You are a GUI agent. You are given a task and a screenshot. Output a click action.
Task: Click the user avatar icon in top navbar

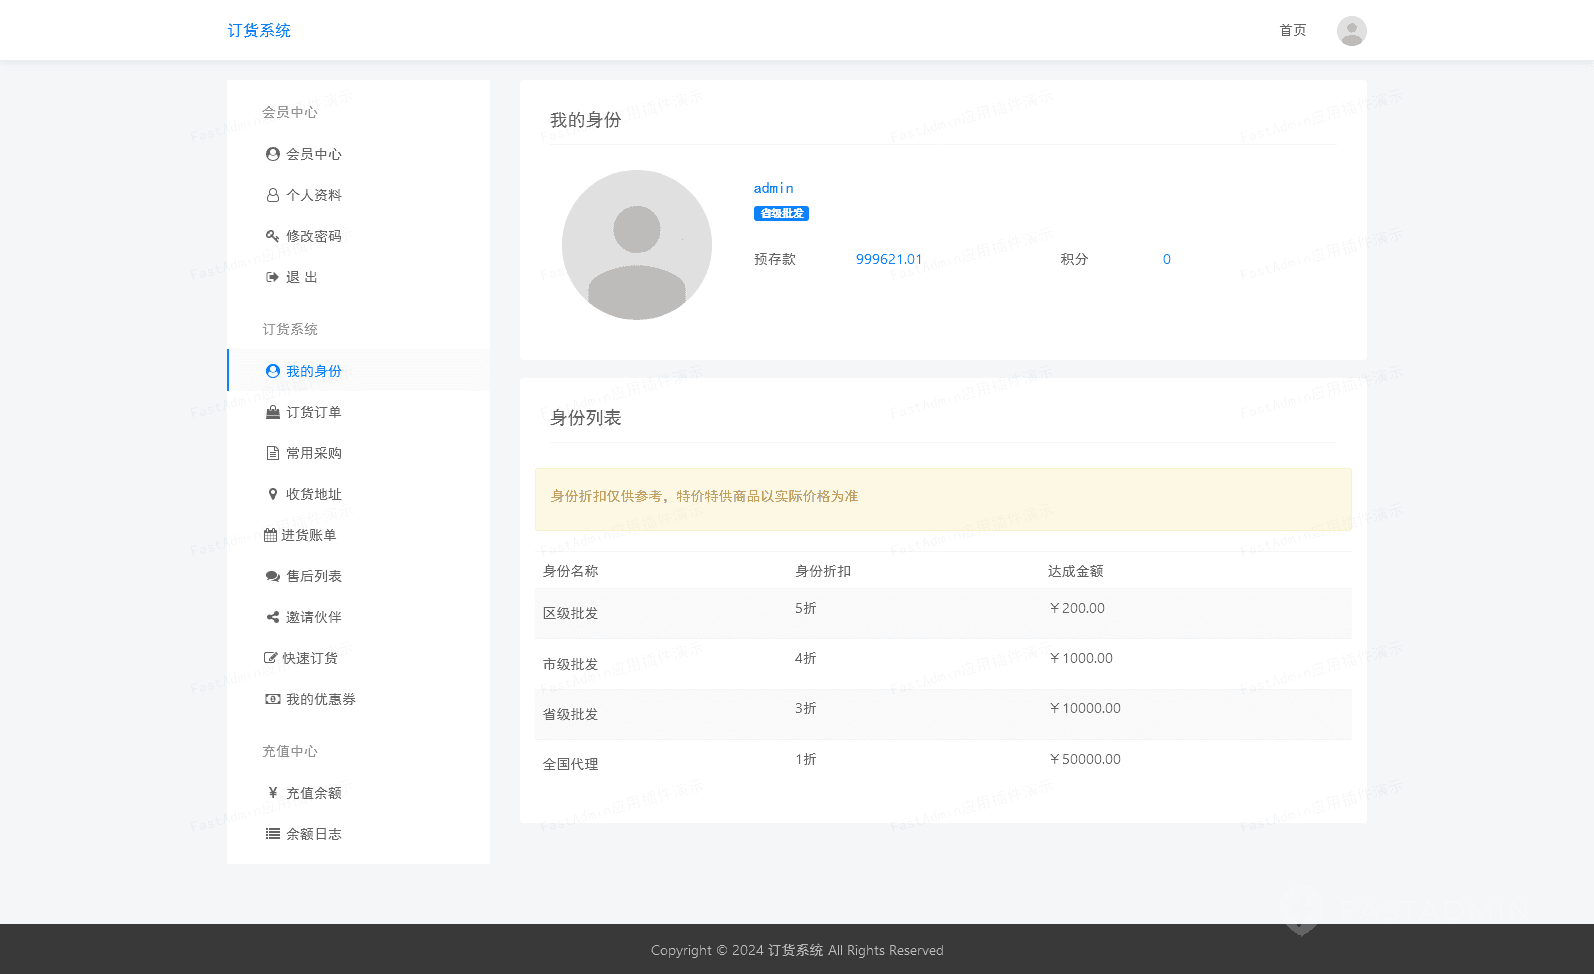tap(1351, 31)
